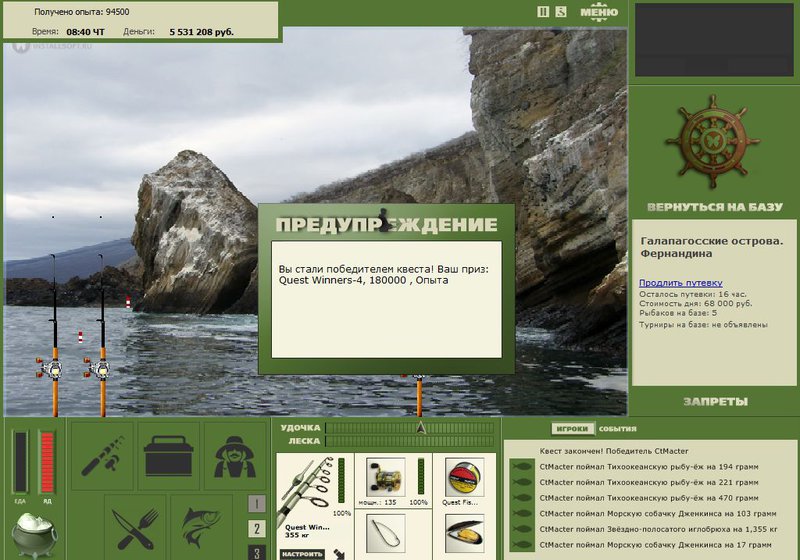The image size is (800, 560).
Task: Click the fish icon for the 470 грамм catch
Action: 521,498
